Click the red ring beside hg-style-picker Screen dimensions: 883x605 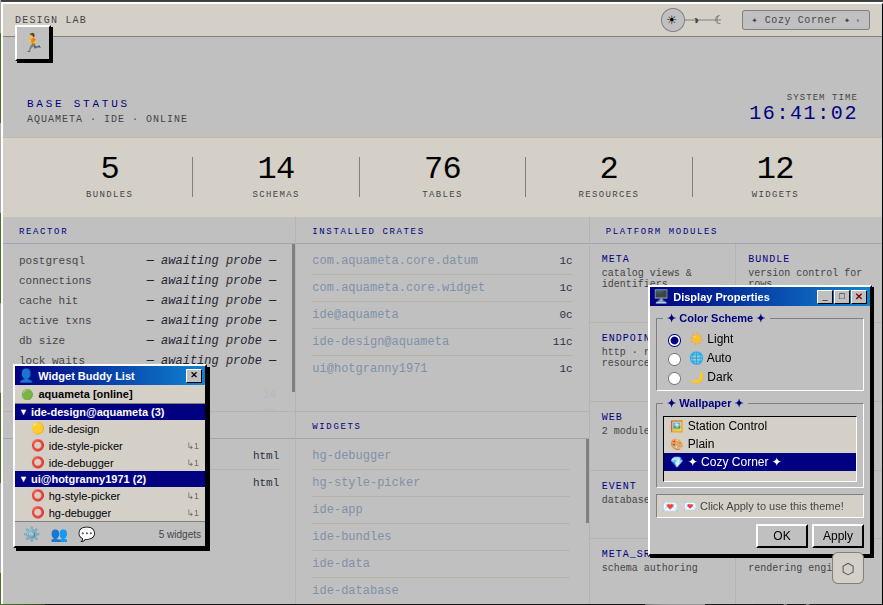38,496
